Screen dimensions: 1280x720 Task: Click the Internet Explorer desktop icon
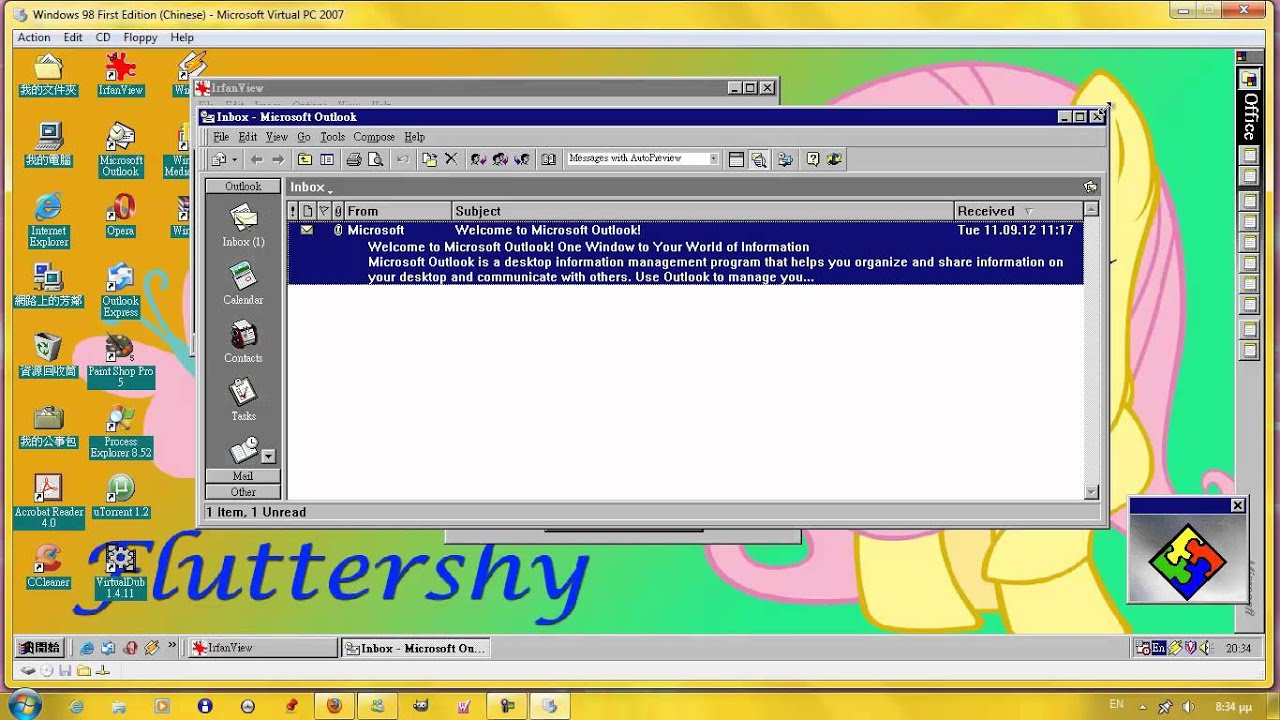pos(48,220)
